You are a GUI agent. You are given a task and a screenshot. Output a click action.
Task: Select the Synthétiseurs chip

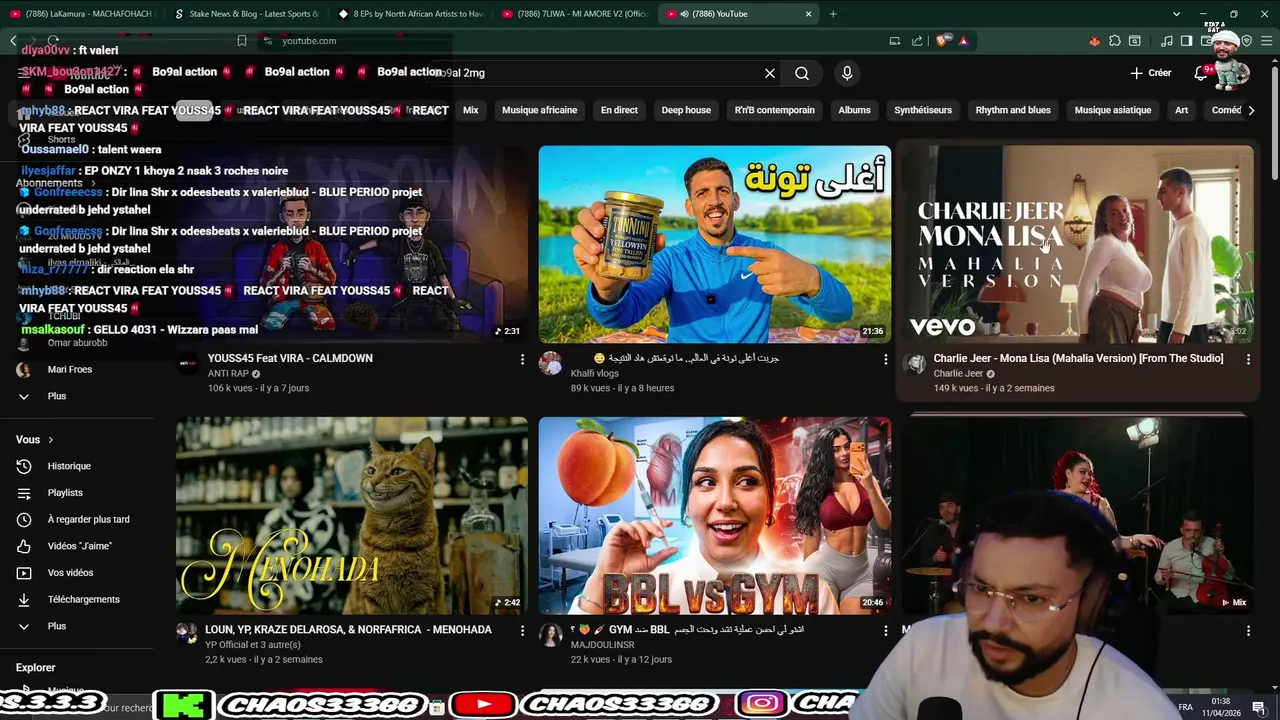tap(923, 110)
